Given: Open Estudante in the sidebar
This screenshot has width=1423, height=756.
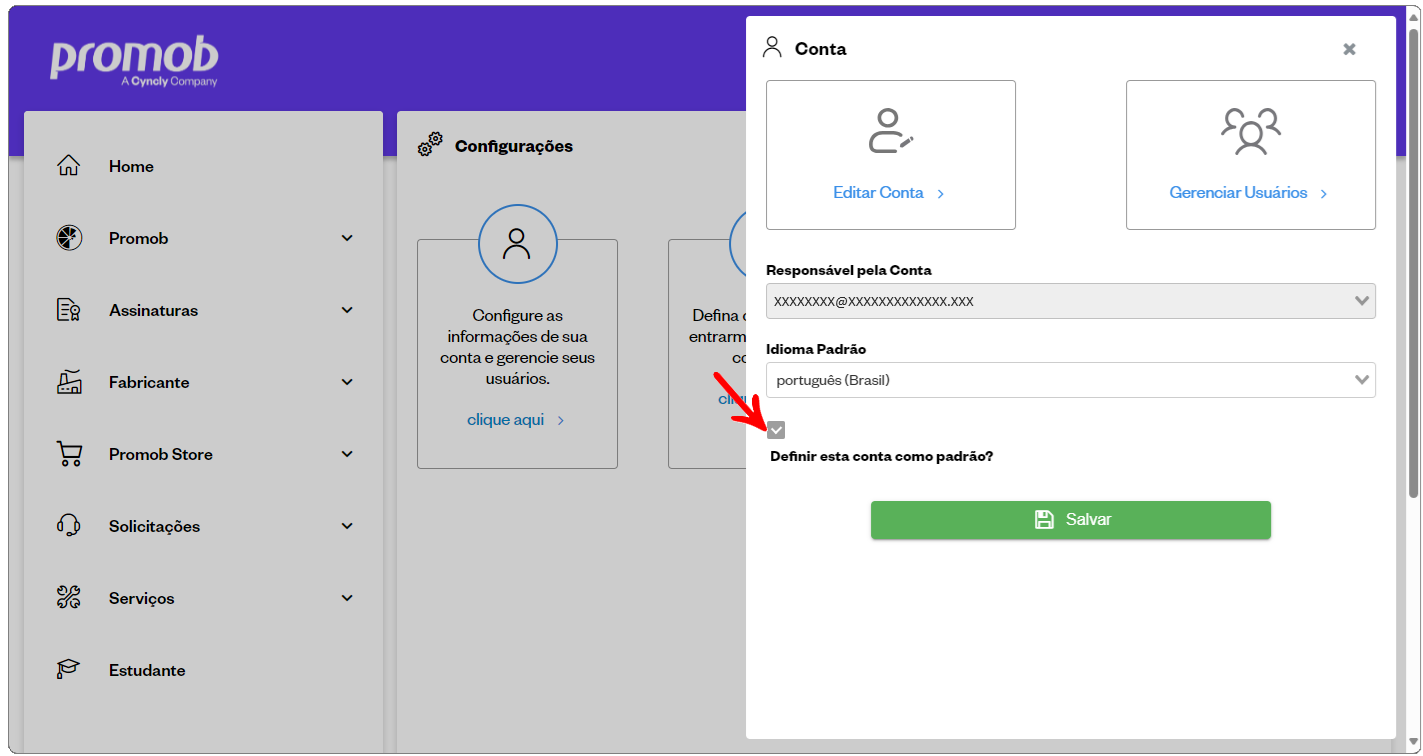Looking at the screenshot, I should pyautogui.click(x=147, y=671).
